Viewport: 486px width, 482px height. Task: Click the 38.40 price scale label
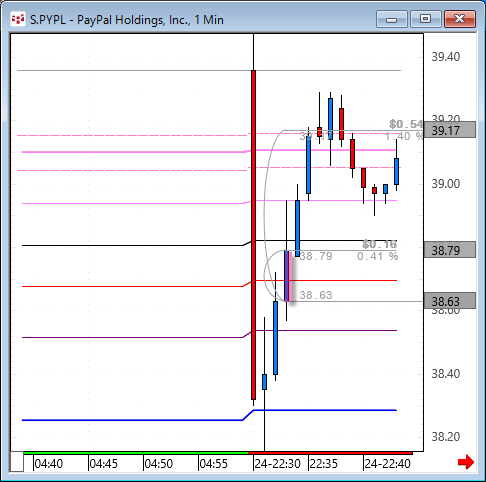click(x=446, y=374)
